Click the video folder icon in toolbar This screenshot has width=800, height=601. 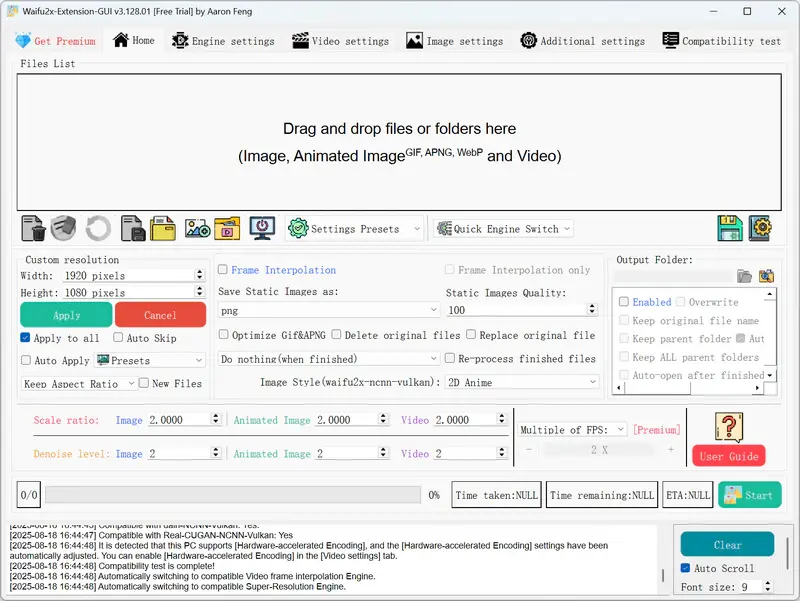(x=228, y=229)
